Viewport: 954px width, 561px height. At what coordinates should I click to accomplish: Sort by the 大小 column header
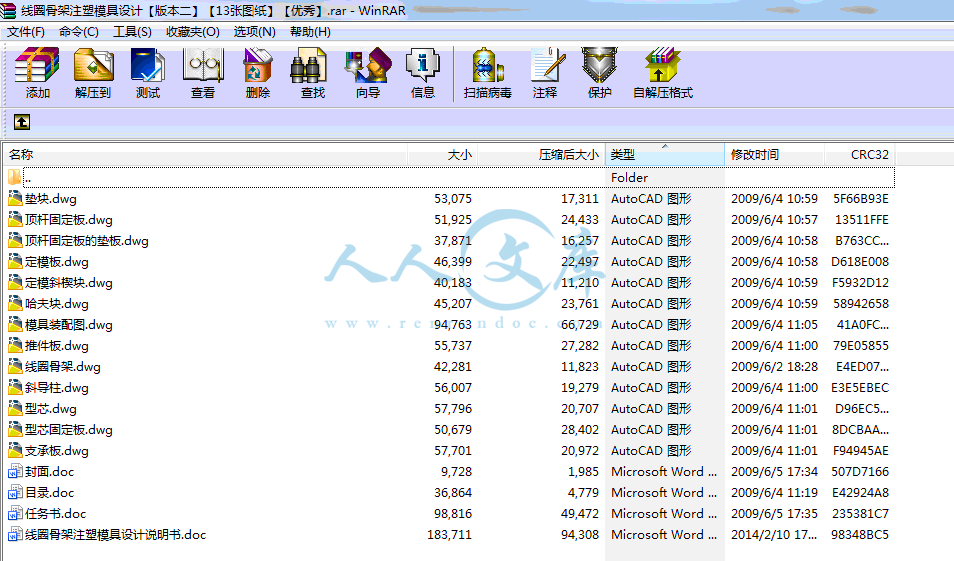(x=443, y=155)
